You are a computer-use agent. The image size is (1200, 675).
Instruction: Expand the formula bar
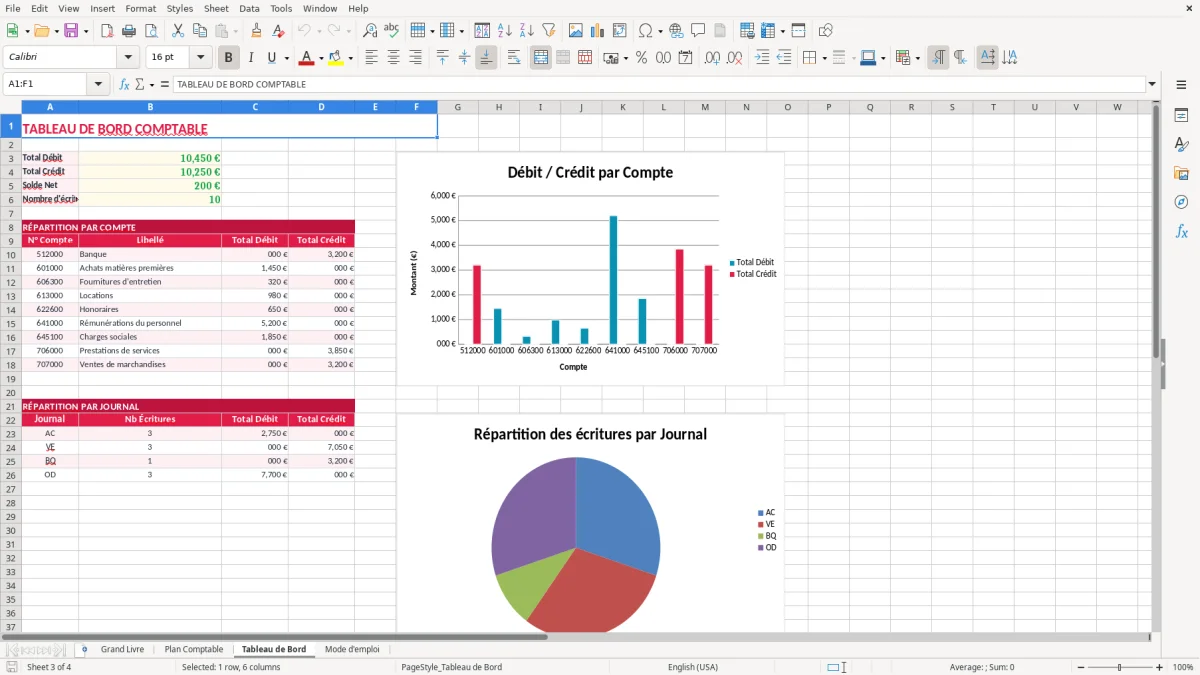[x=1152, y=84]
